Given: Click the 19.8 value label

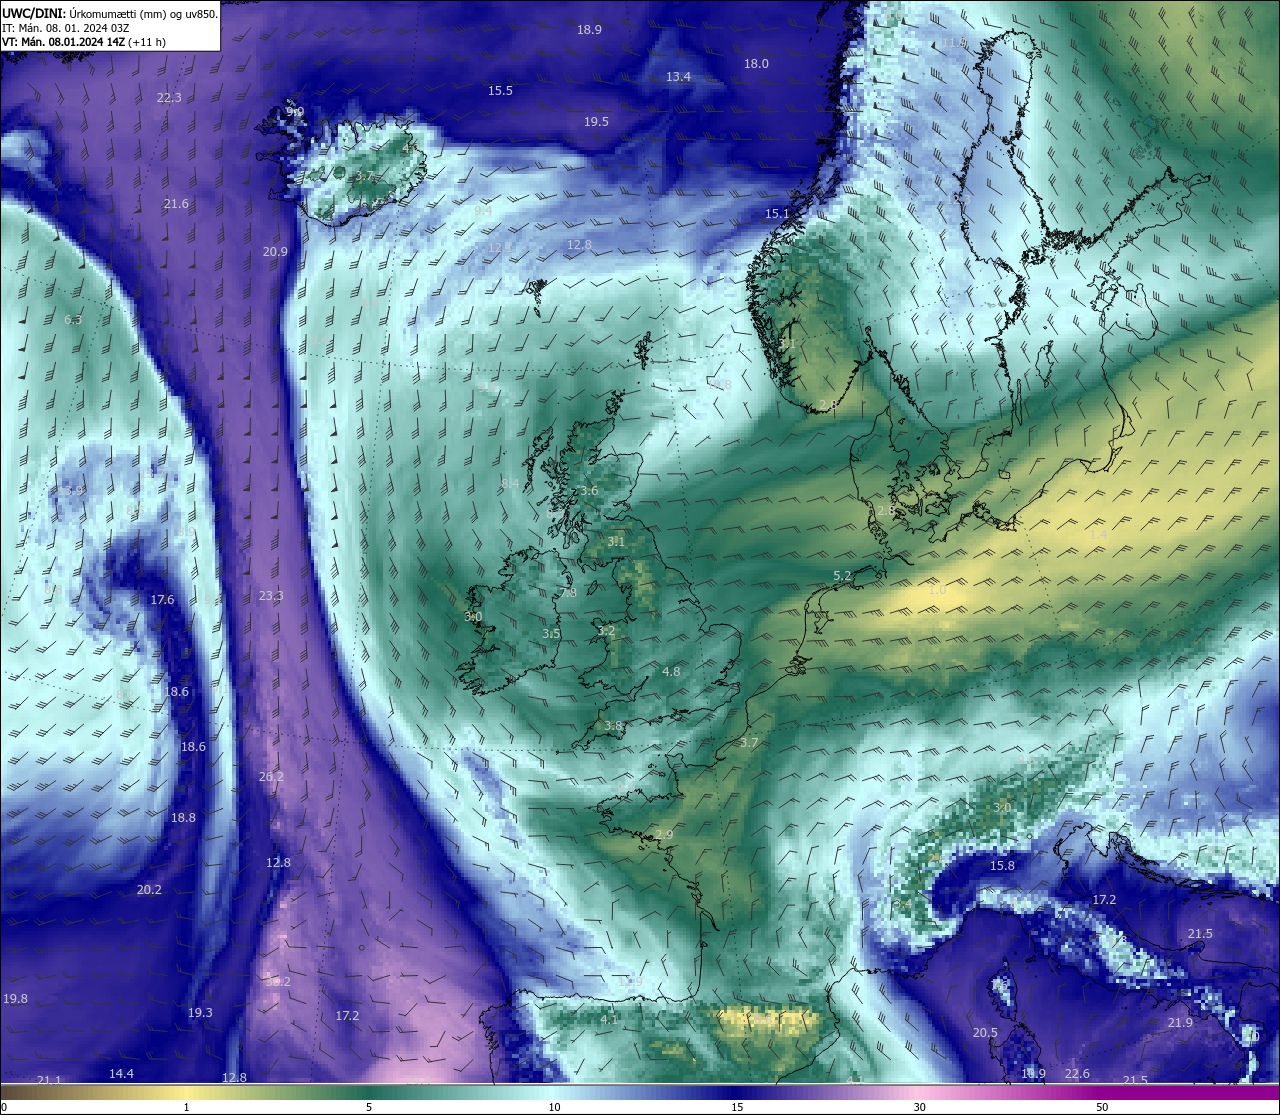Looking at the screenshot, I should [15, 999].
